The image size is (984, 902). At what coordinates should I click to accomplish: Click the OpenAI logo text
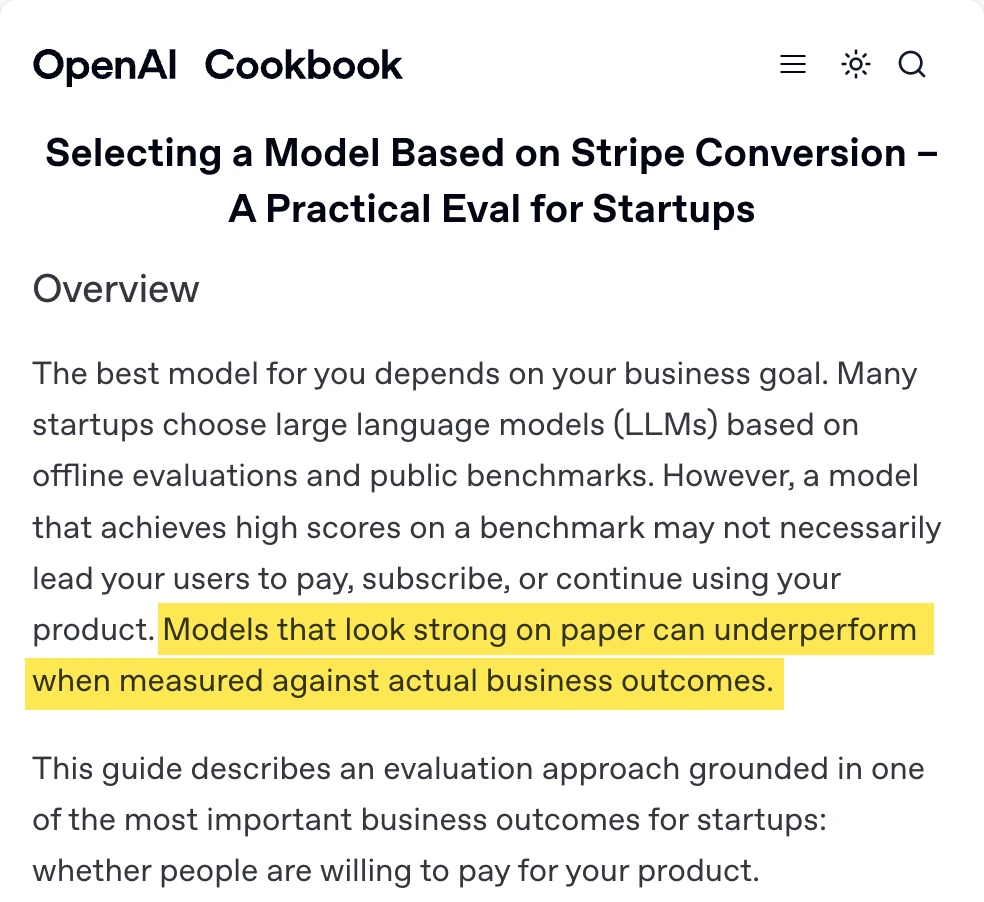click(105, 66)
